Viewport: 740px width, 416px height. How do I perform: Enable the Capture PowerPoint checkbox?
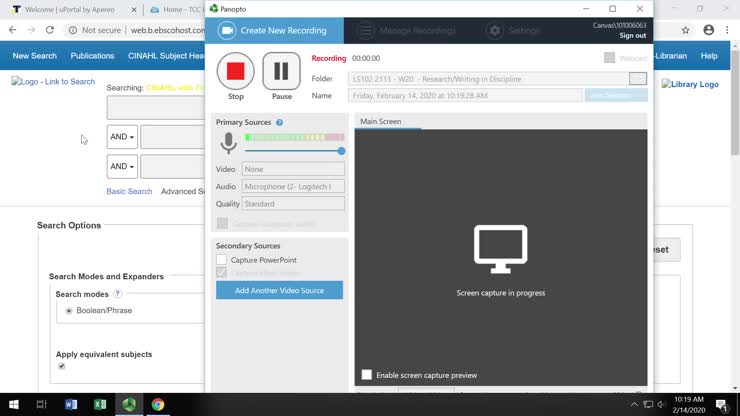221,260
